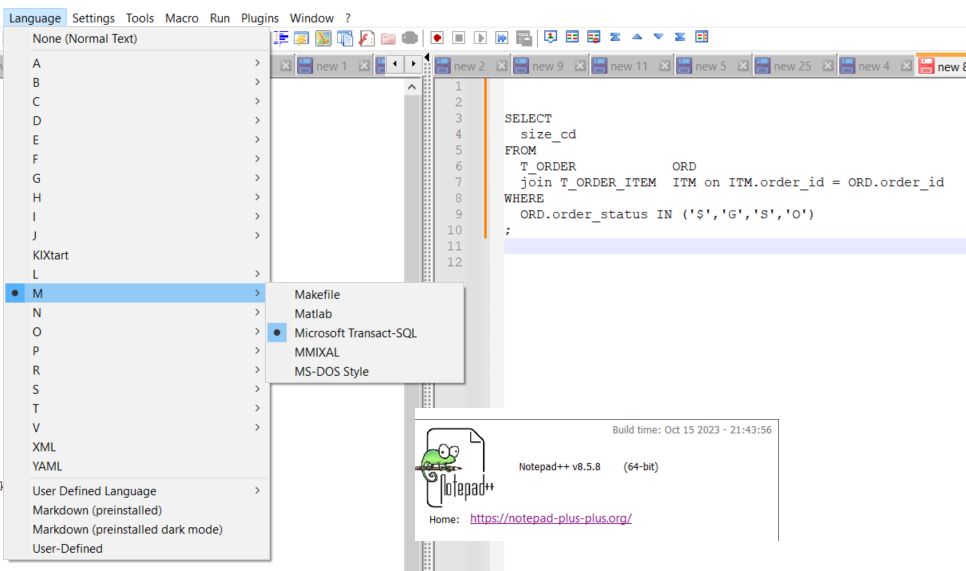Viewport: 966px width, 571px height.
Task: Expand the S language submenu
Action: [137, 390]
